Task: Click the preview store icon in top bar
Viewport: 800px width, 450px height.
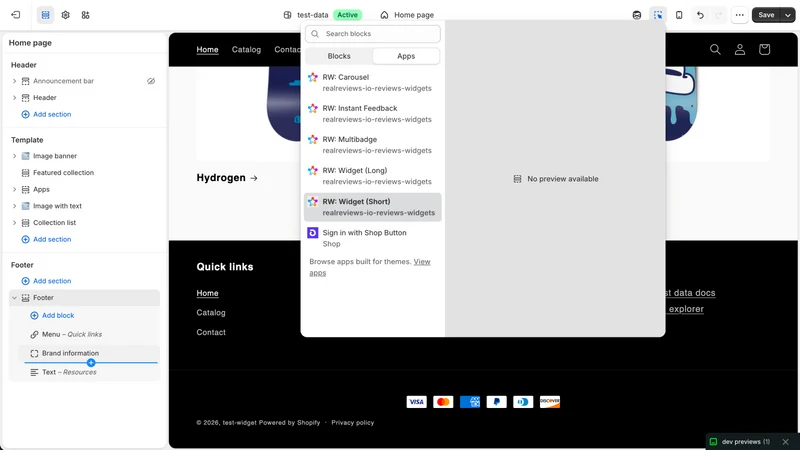Action: [636, 15]
